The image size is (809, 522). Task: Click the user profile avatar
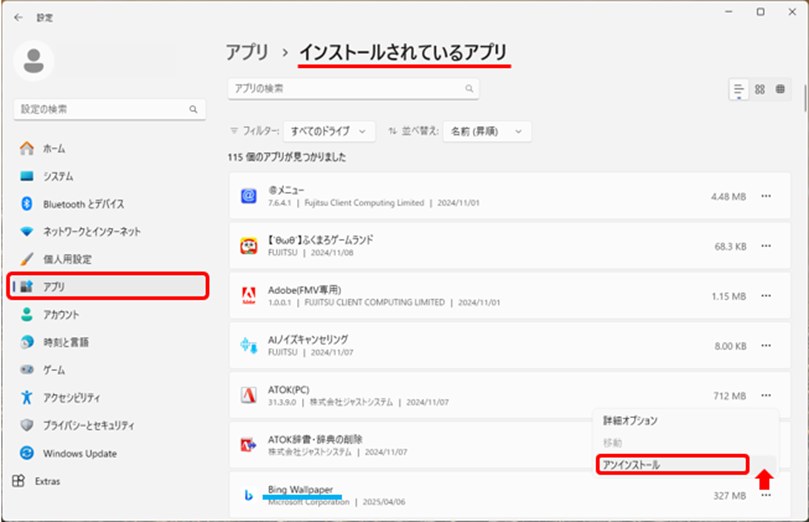[x=34, y=61]
